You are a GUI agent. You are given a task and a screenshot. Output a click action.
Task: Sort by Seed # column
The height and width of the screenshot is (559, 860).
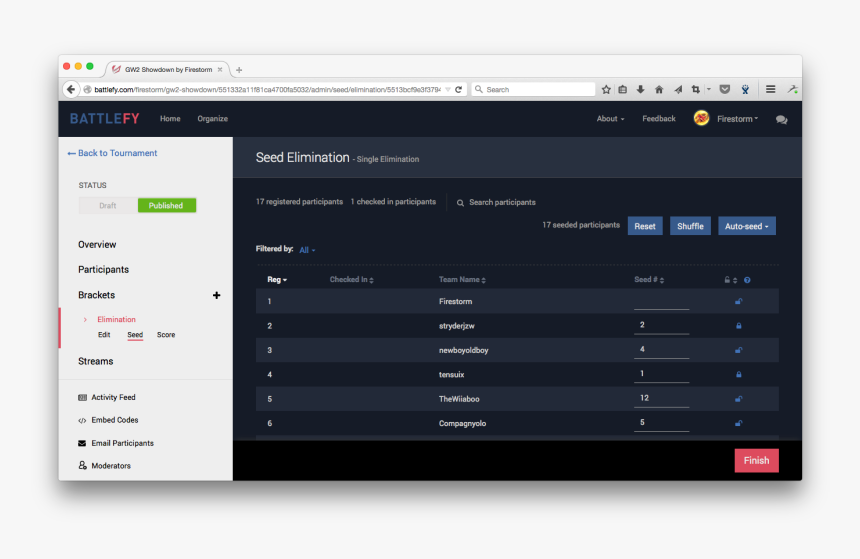point(649,280)
